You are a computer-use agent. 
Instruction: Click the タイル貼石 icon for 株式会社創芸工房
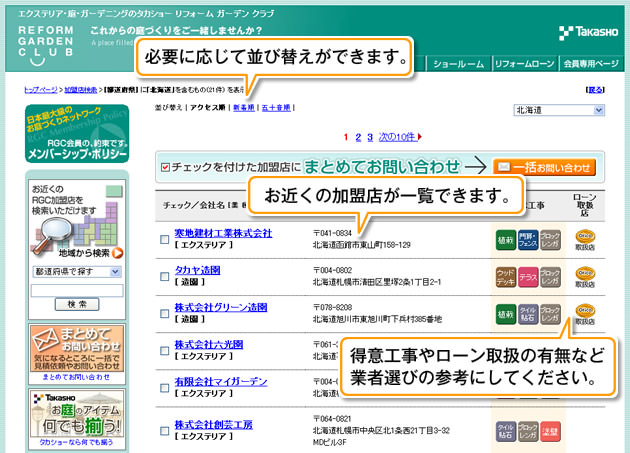point(505,431)
